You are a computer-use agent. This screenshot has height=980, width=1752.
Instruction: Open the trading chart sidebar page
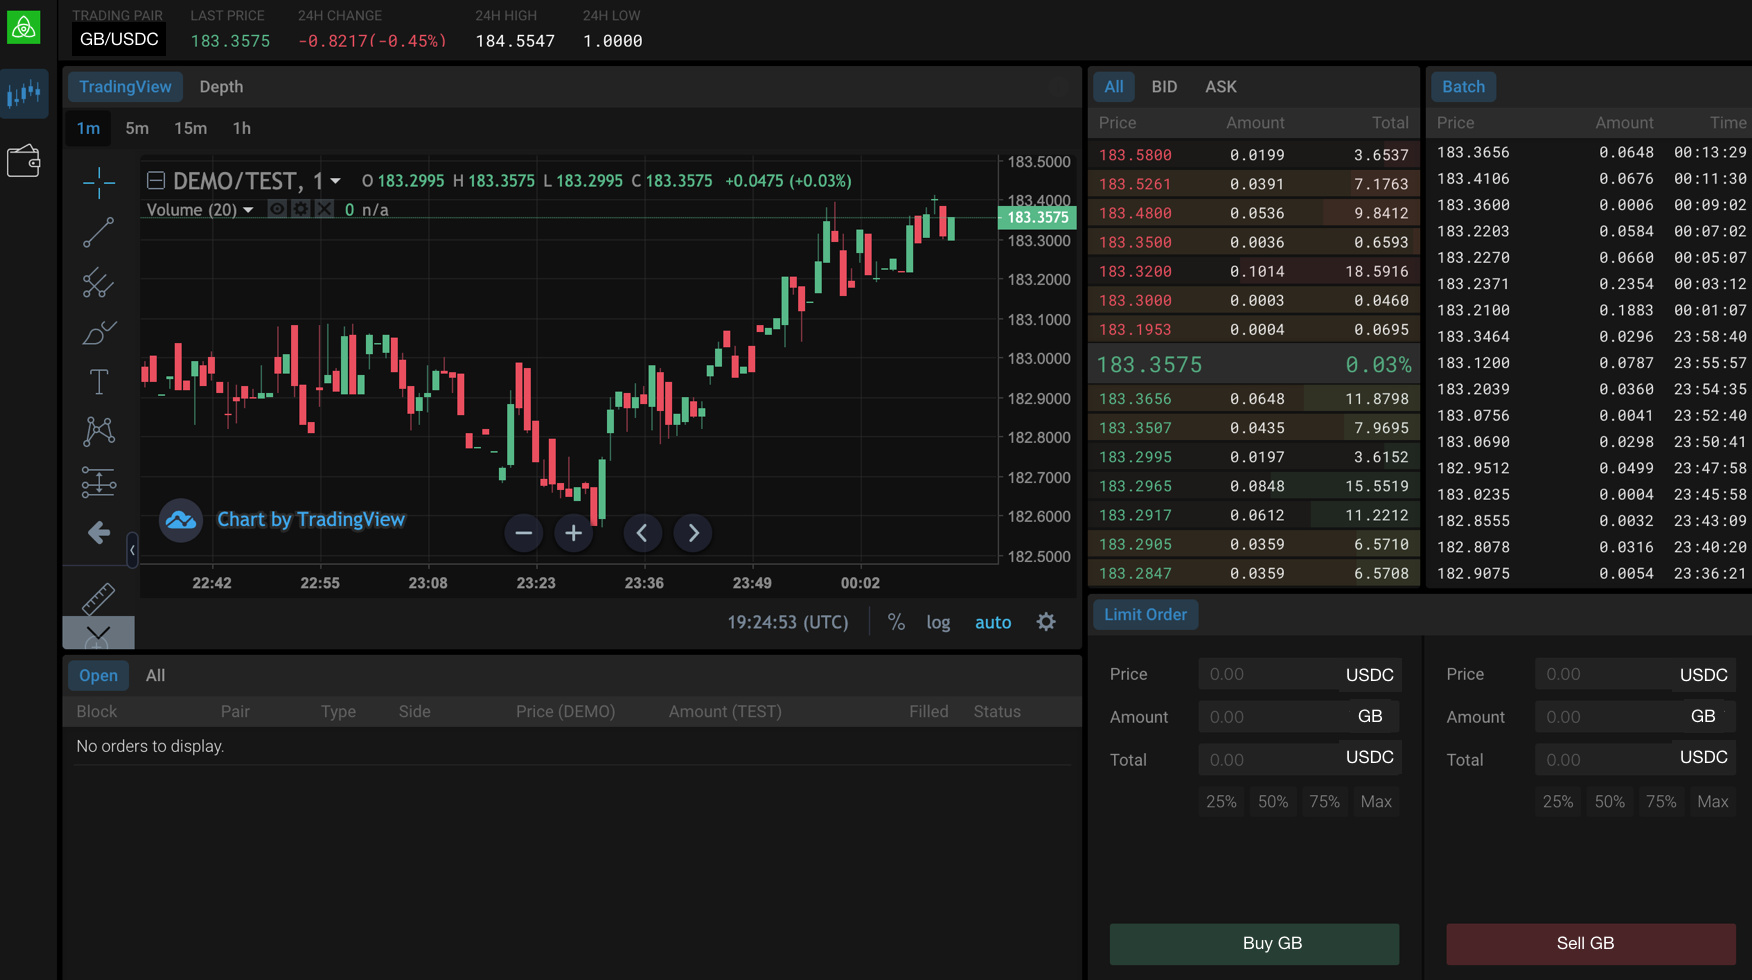pyautogui.click(x=24, y=95)
